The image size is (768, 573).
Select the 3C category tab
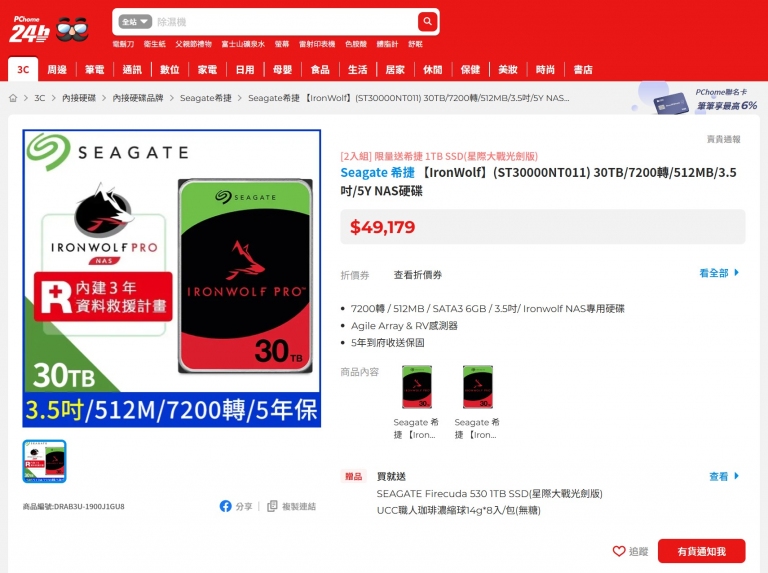point(23,70)
